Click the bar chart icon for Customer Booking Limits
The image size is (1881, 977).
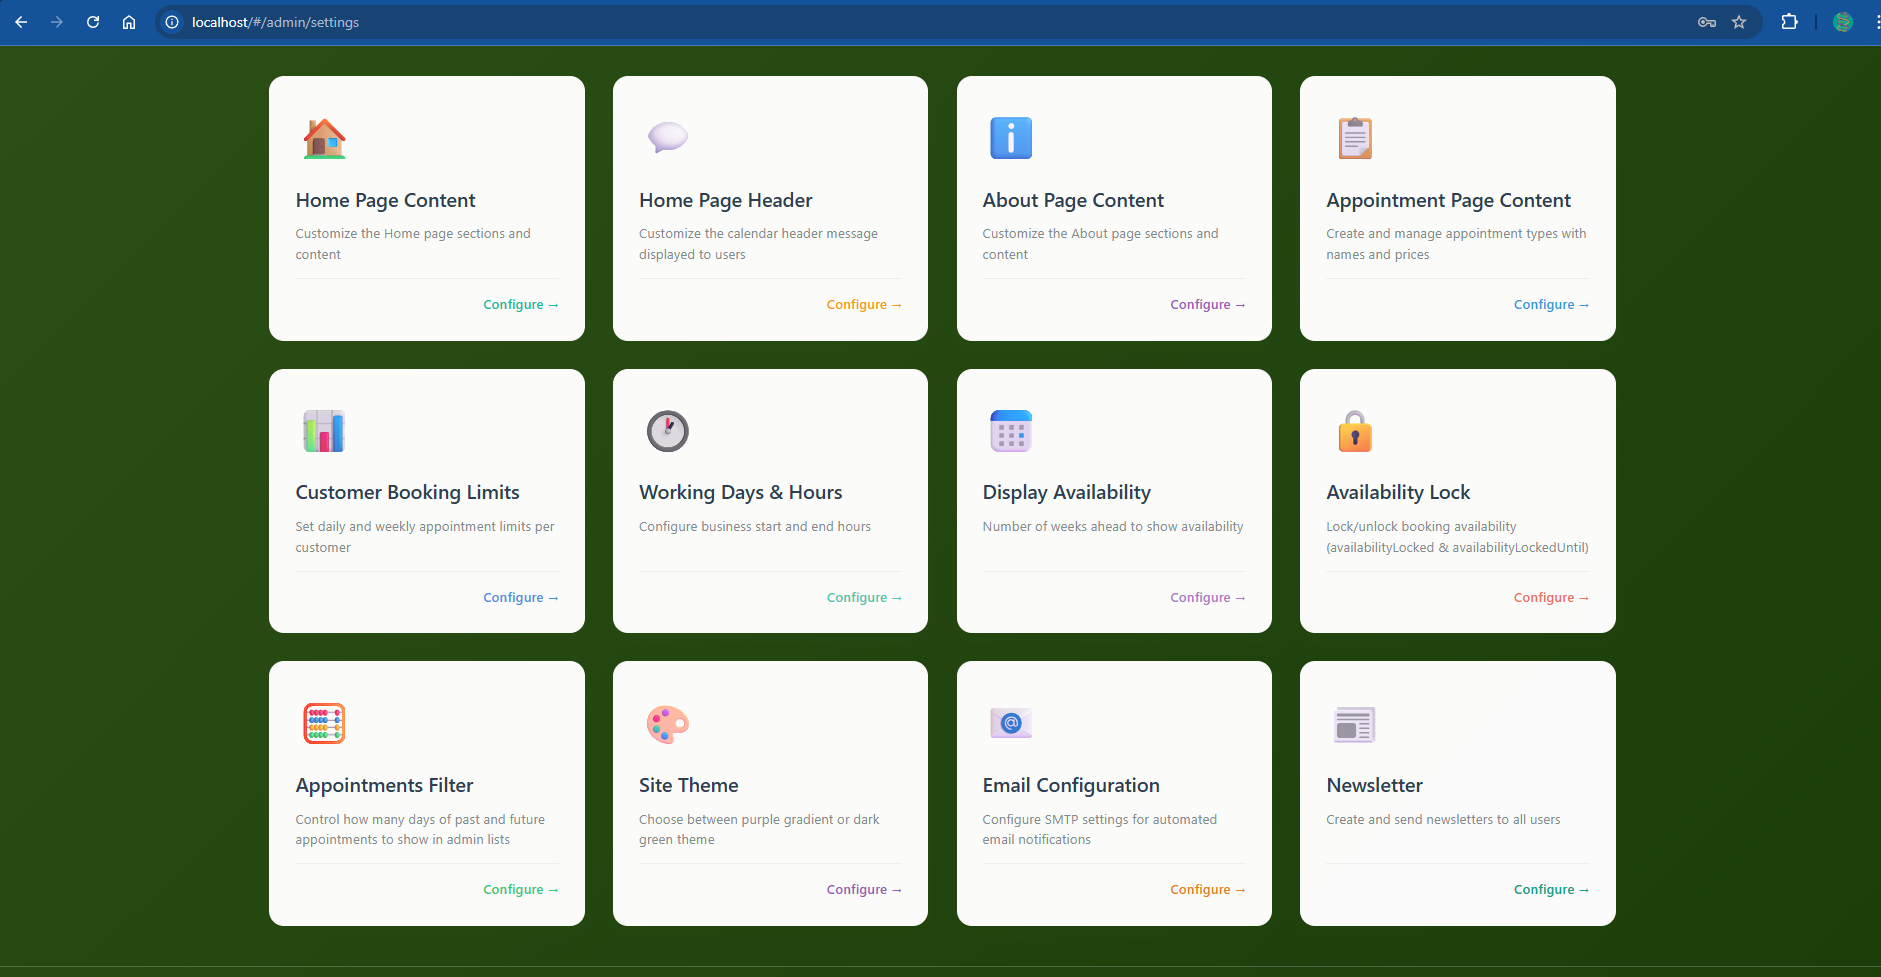coord(324,431)
